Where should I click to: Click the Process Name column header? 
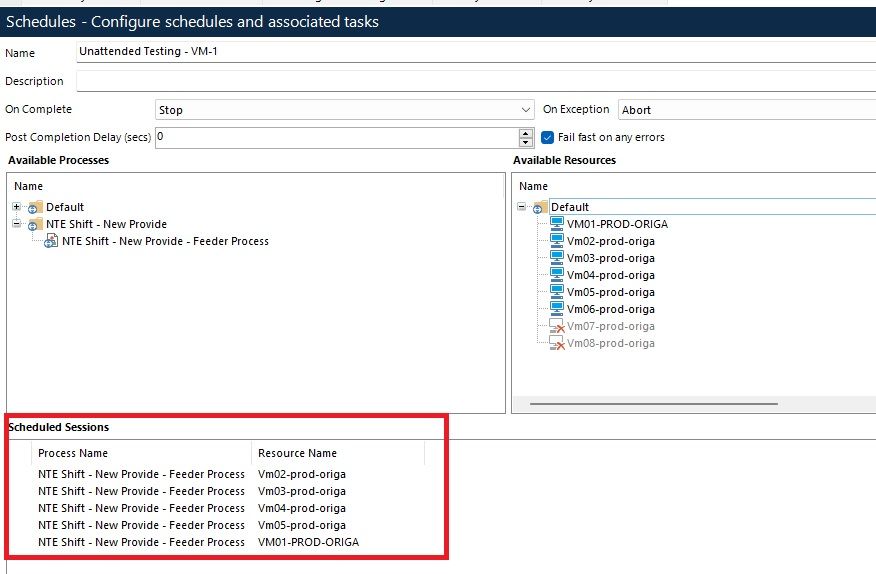click(72, 453)
